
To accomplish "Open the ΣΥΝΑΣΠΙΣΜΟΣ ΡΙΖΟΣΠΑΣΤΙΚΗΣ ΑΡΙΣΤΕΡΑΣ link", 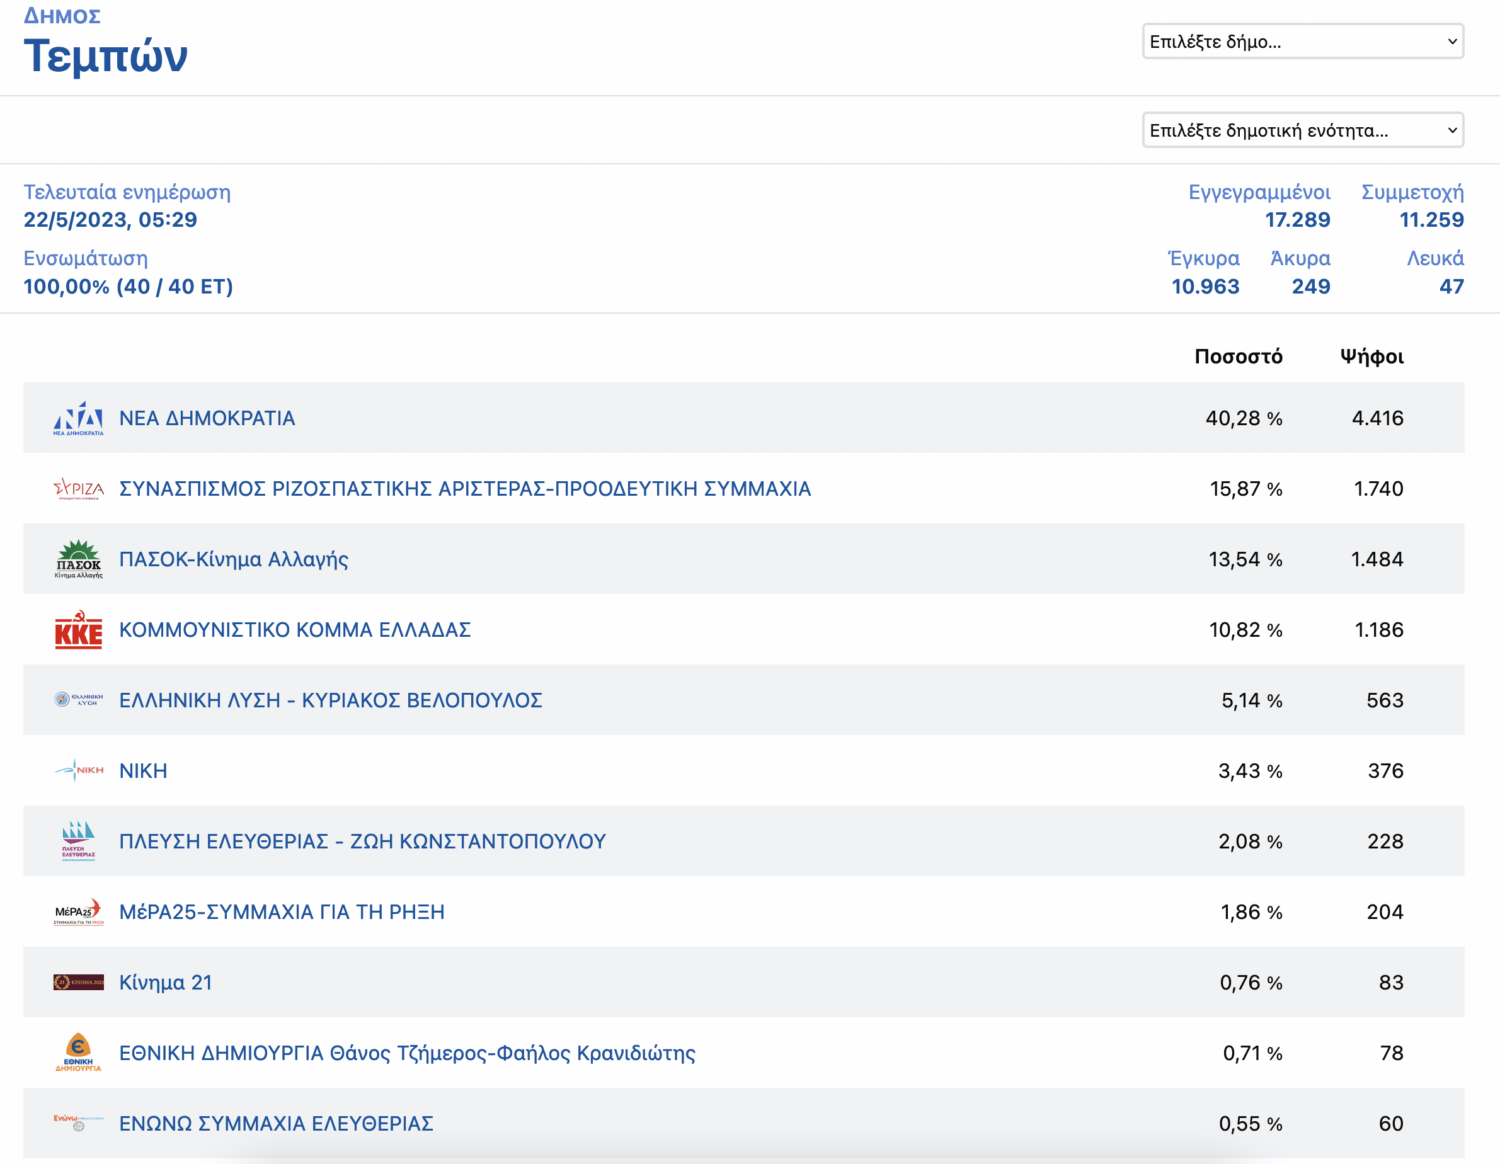I will tap(465, 489).
